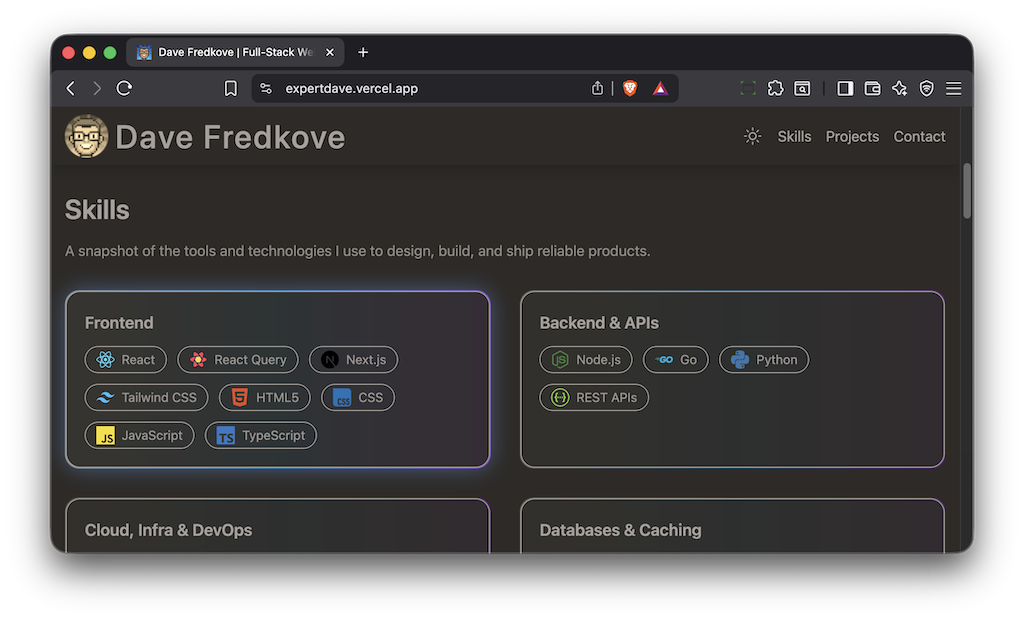The height and width of the screenshot is (620, 1024).
Task: Open site settings icon in address bar
Action: coord(266,88)
